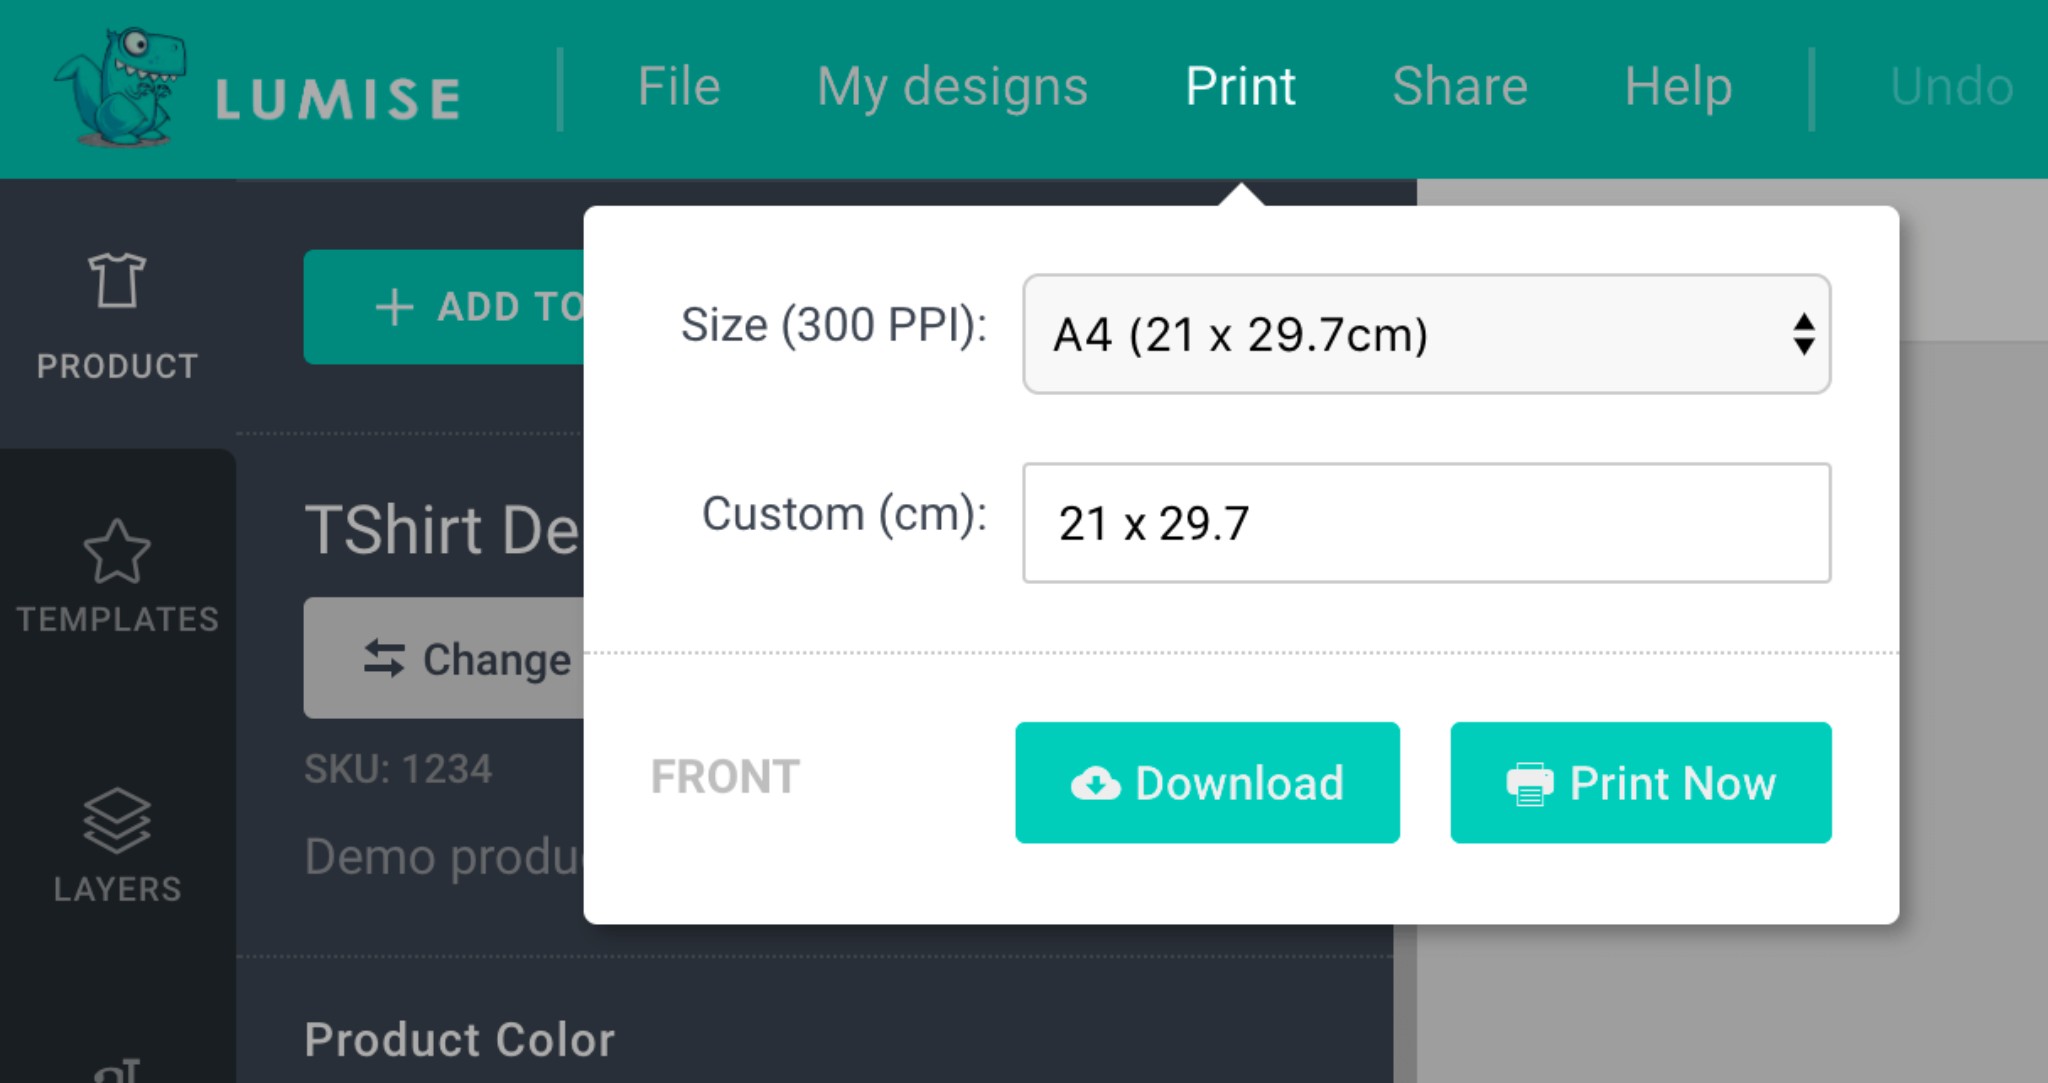Viewport: 2048px width, 1083px height.
Task: Click the Lumise dinosaur logo
Action: click(x=122, y=87)
